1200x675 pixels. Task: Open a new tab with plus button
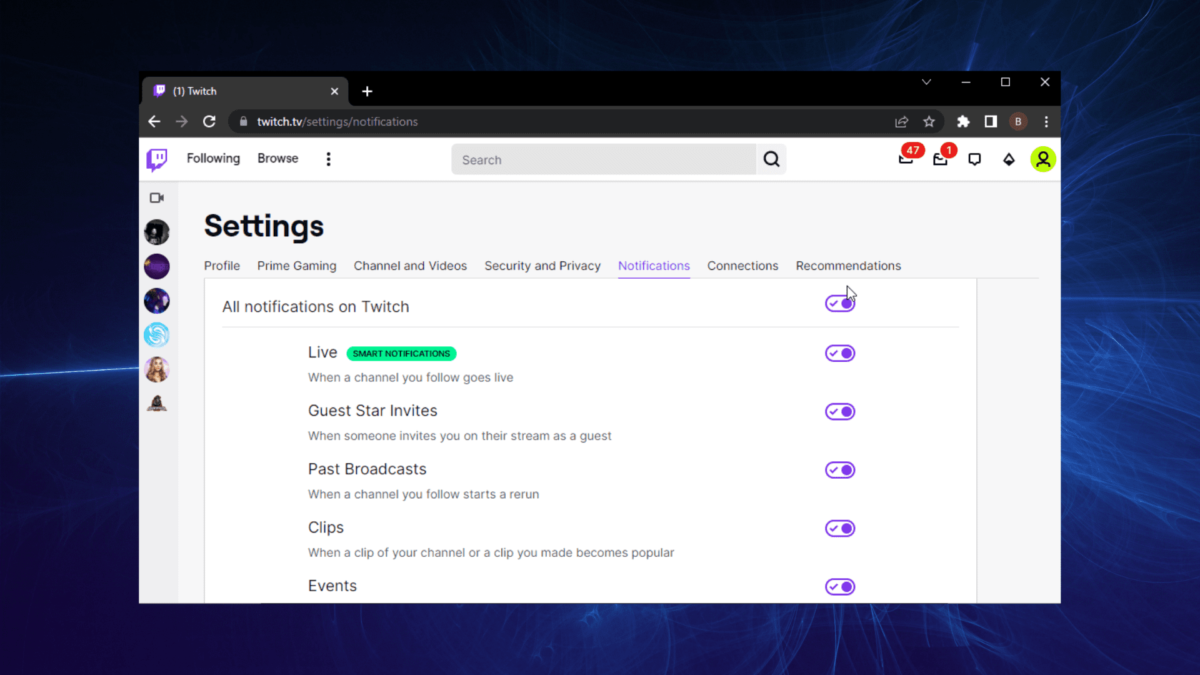(x=367, y=91)
